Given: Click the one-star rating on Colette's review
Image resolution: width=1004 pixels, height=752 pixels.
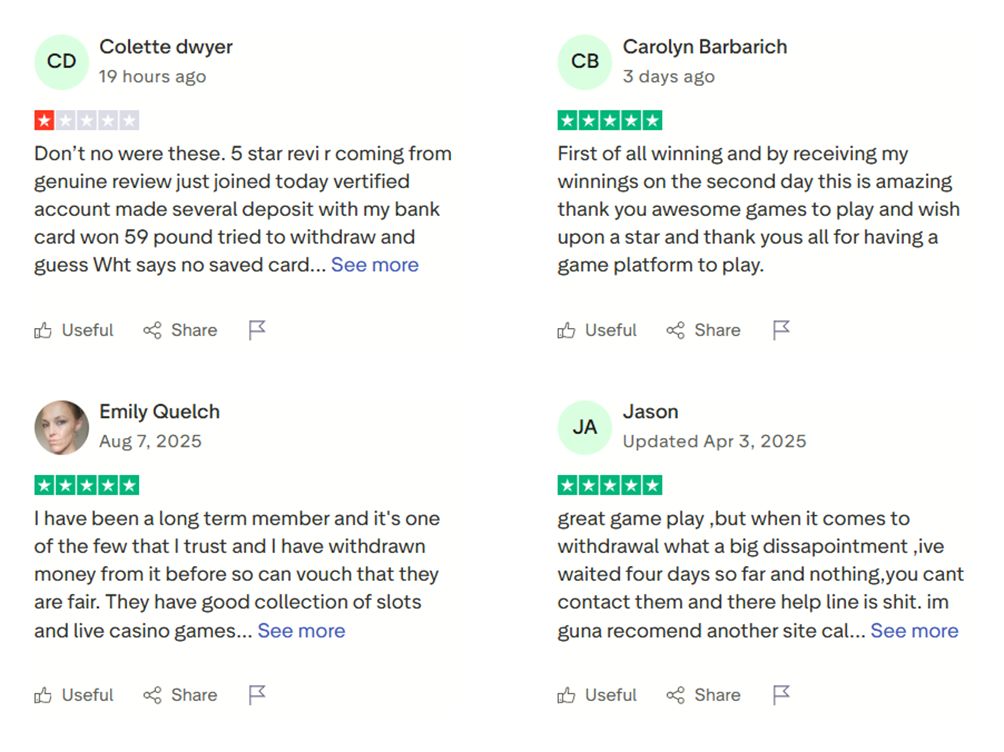Looking at the screenshot, I should coord(86,119).
